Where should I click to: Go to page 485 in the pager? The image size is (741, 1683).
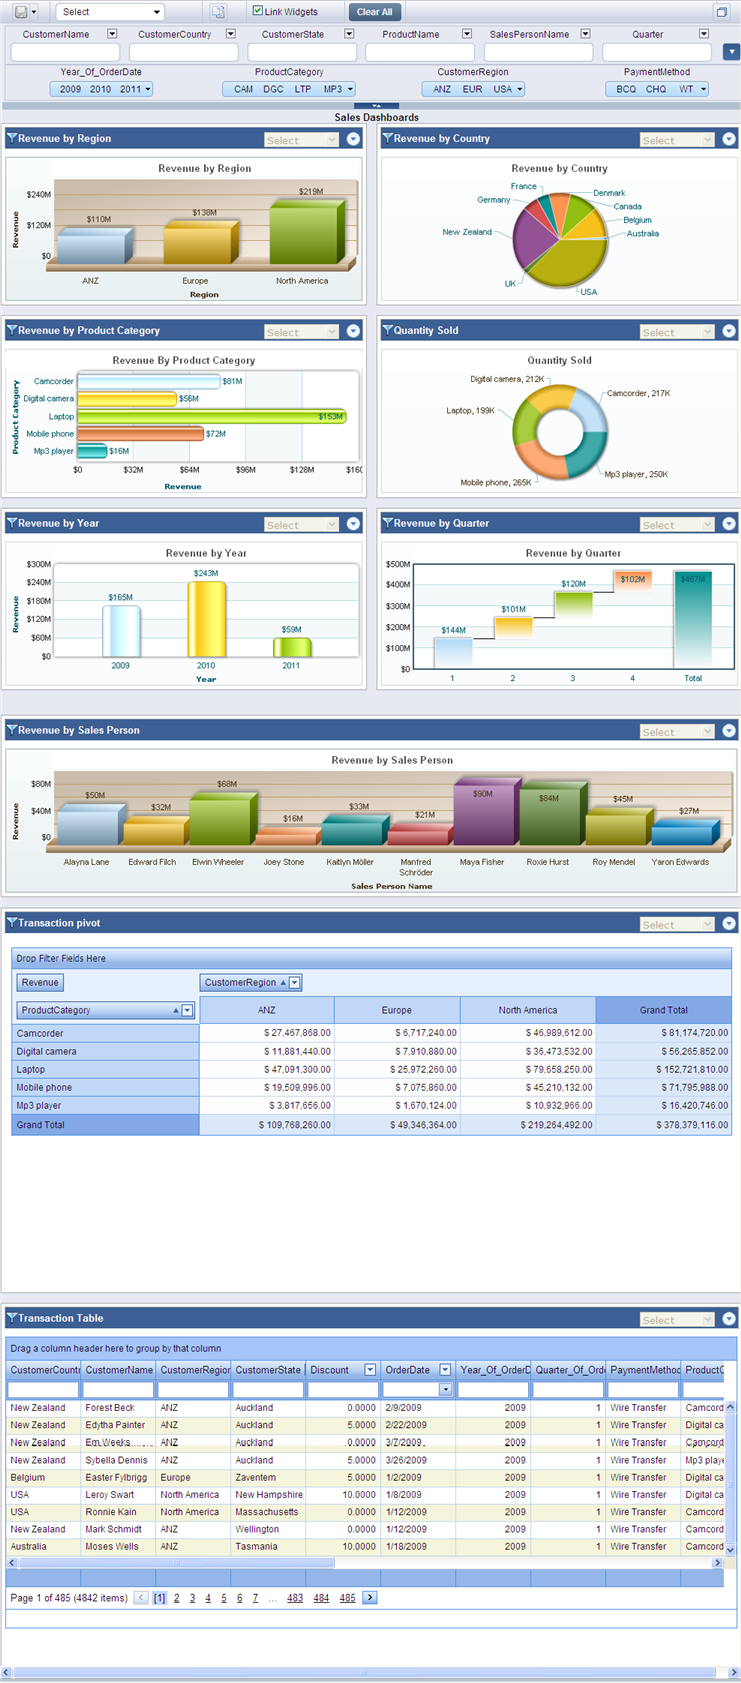(x=347, y=1598)
